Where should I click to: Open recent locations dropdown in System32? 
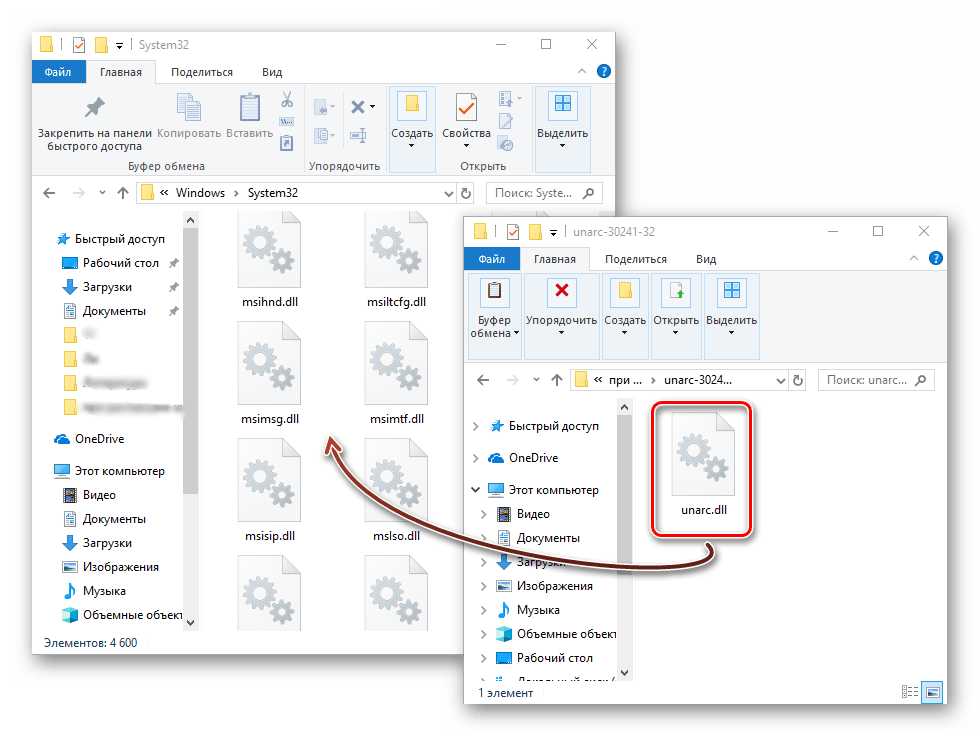click(102, 193)
